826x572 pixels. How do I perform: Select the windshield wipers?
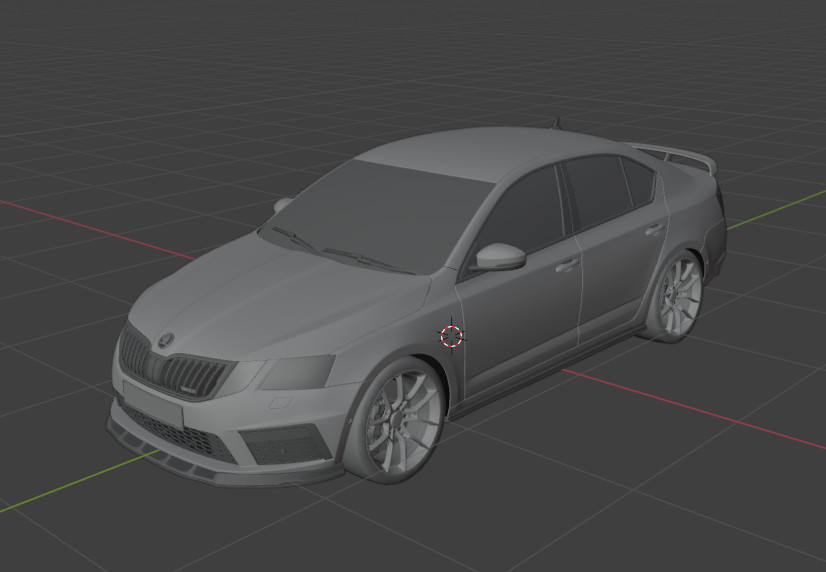(x=343, y=251)
